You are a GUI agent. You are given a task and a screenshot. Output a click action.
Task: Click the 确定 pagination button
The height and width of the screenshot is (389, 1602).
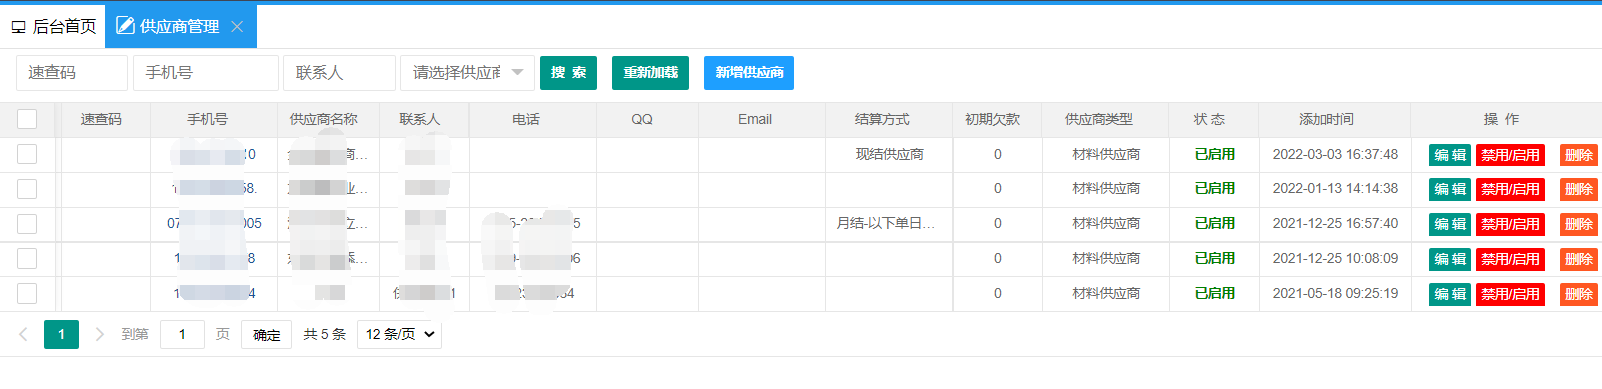[266, 334]
